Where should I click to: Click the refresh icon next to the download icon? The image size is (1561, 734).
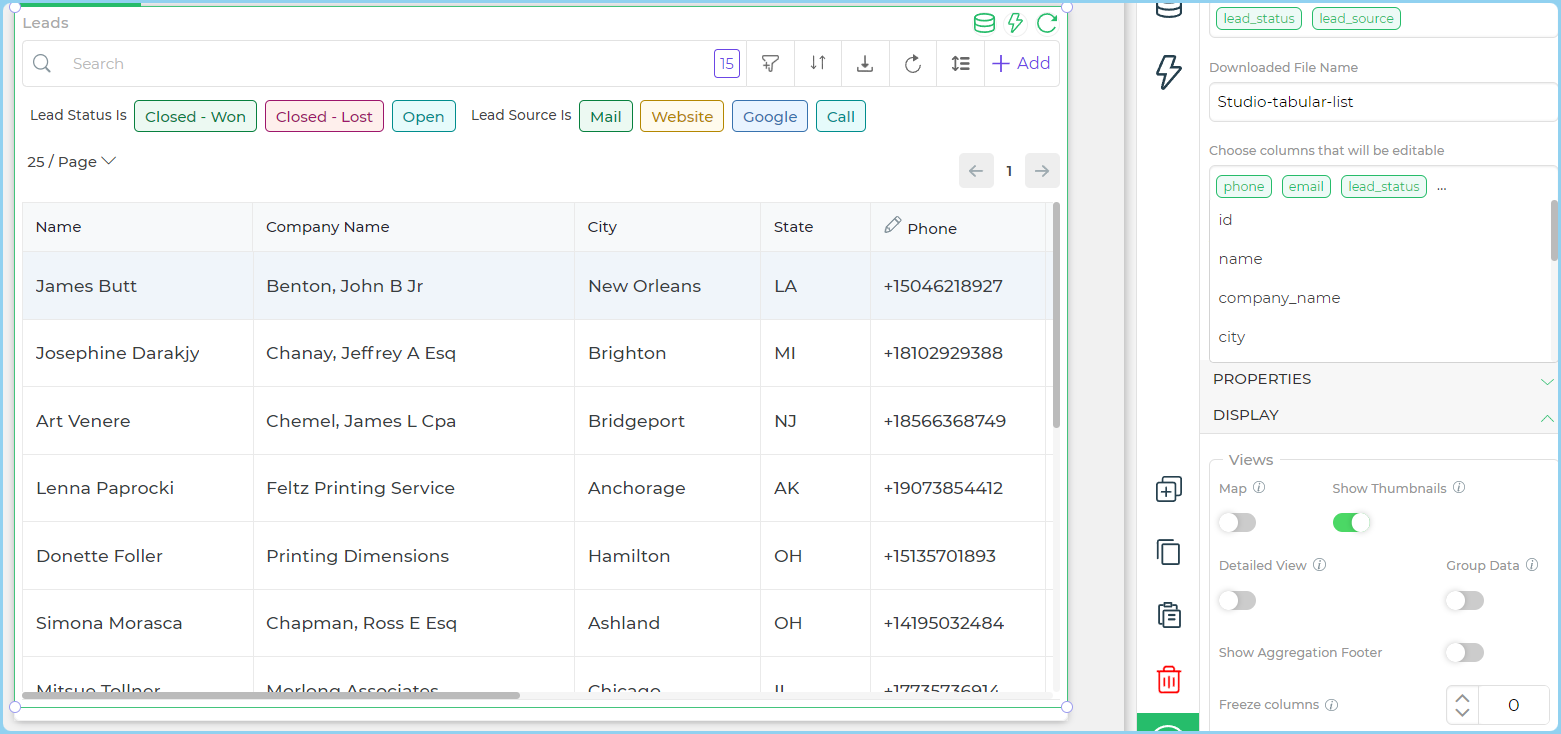[x=912, y=64]
